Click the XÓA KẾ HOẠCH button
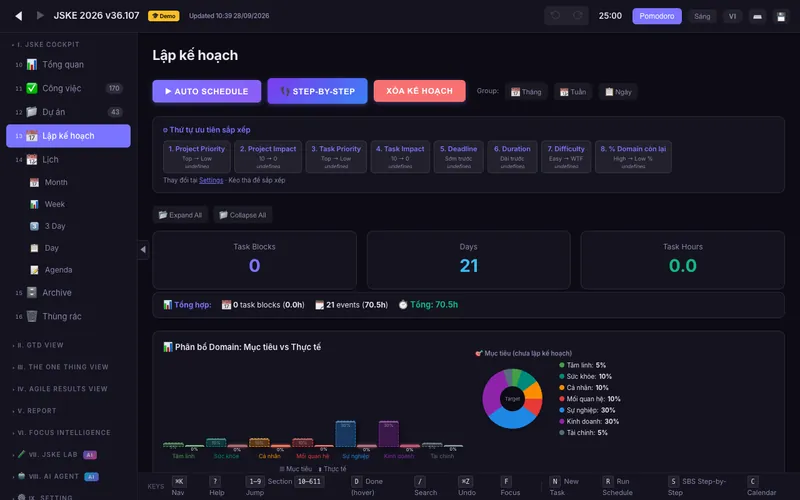 pyautogui.click(x=419, y=91)
